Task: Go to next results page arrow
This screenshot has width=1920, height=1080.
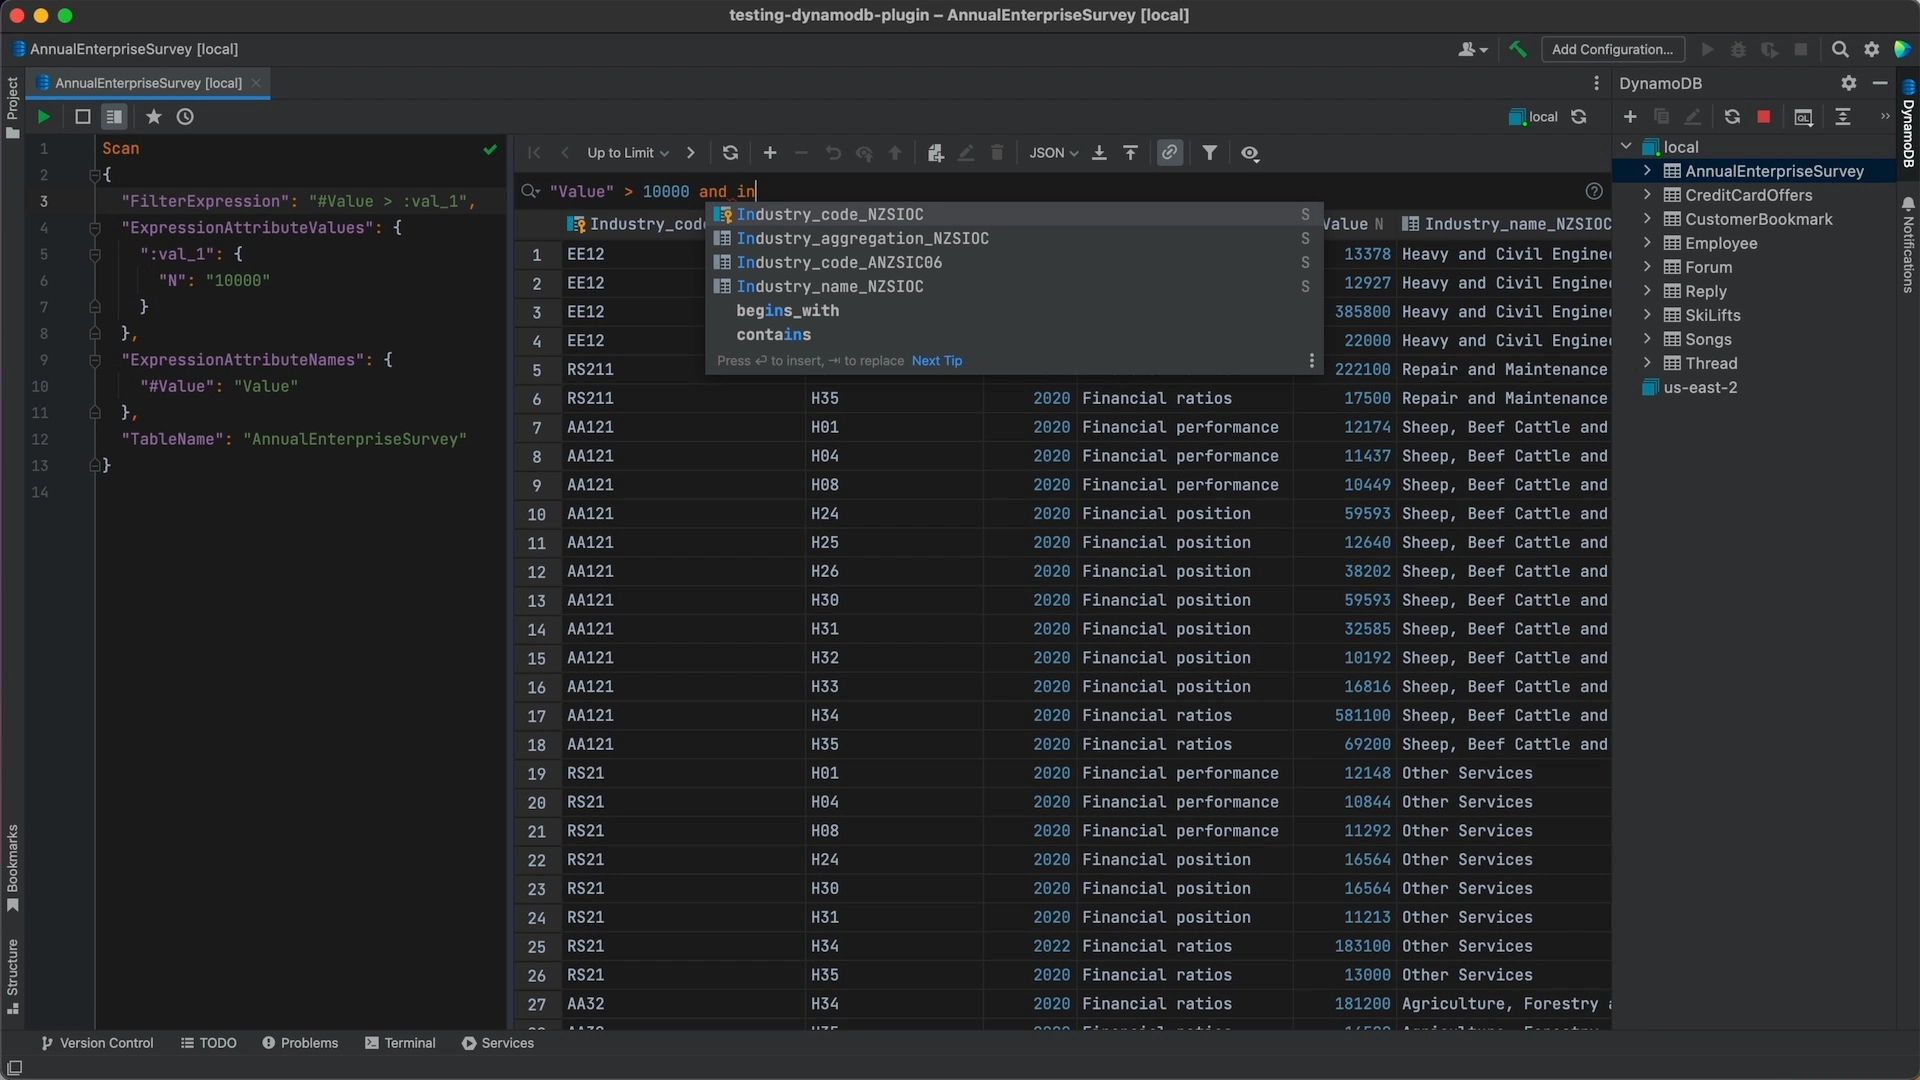Action: [x=690, y=153]
